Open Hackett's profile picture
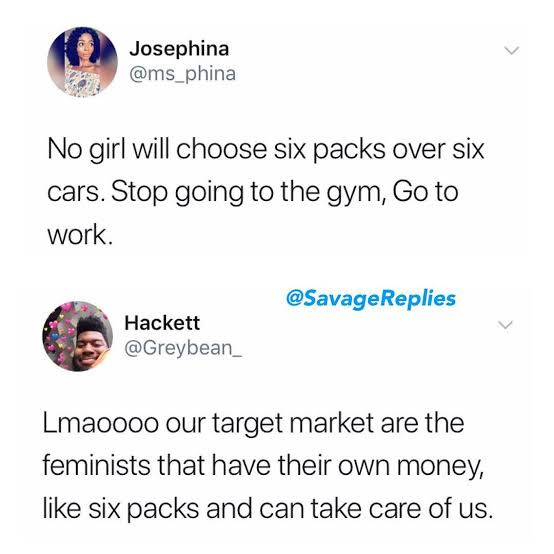The width and height of the screenshot is (554, 554). (78, 336)
